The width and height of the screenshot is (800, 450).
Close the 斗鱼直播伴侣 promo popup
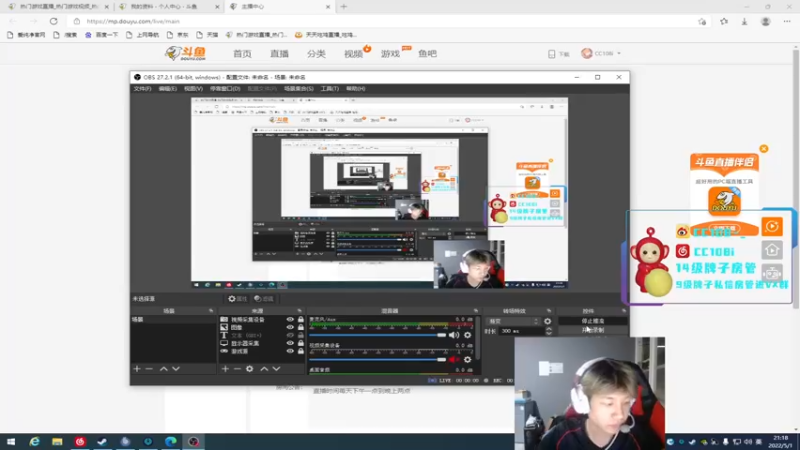coord(764,149)
